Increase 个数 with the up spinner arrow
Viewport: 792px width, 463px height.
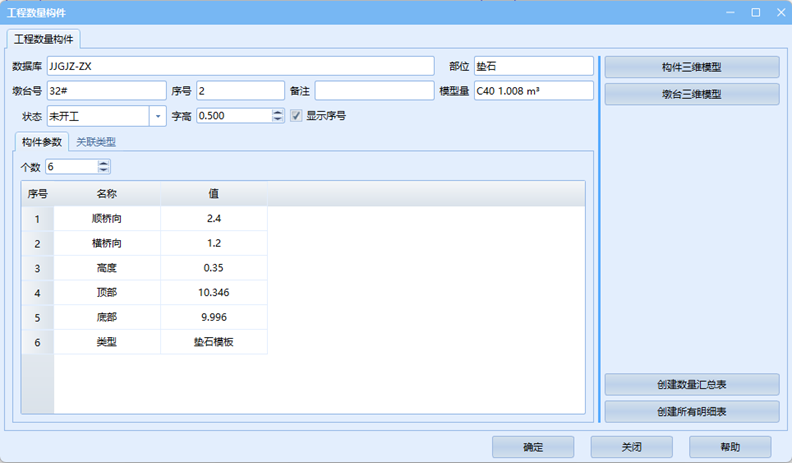(103, 162)
